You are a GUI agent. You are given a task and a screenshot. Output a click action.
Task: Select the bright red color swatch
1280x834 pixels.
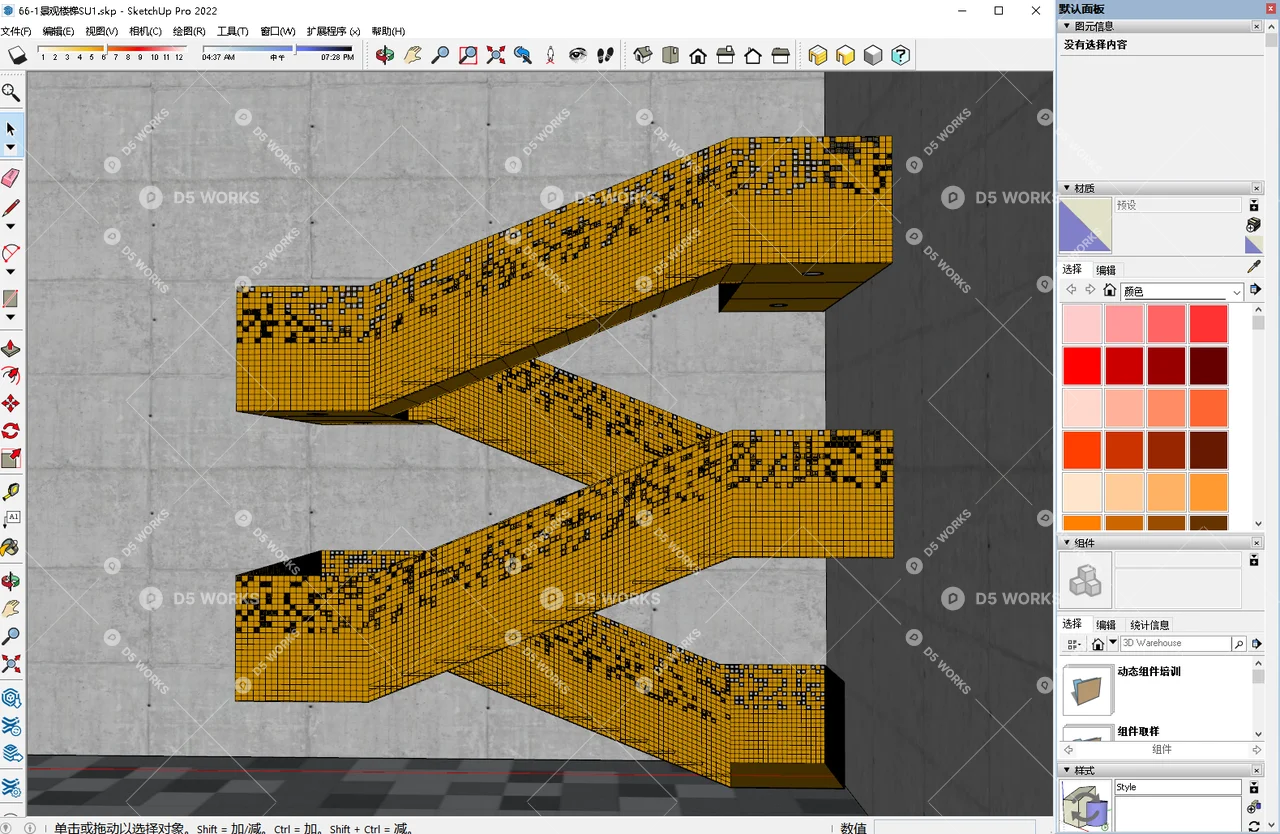(1081, 365)
